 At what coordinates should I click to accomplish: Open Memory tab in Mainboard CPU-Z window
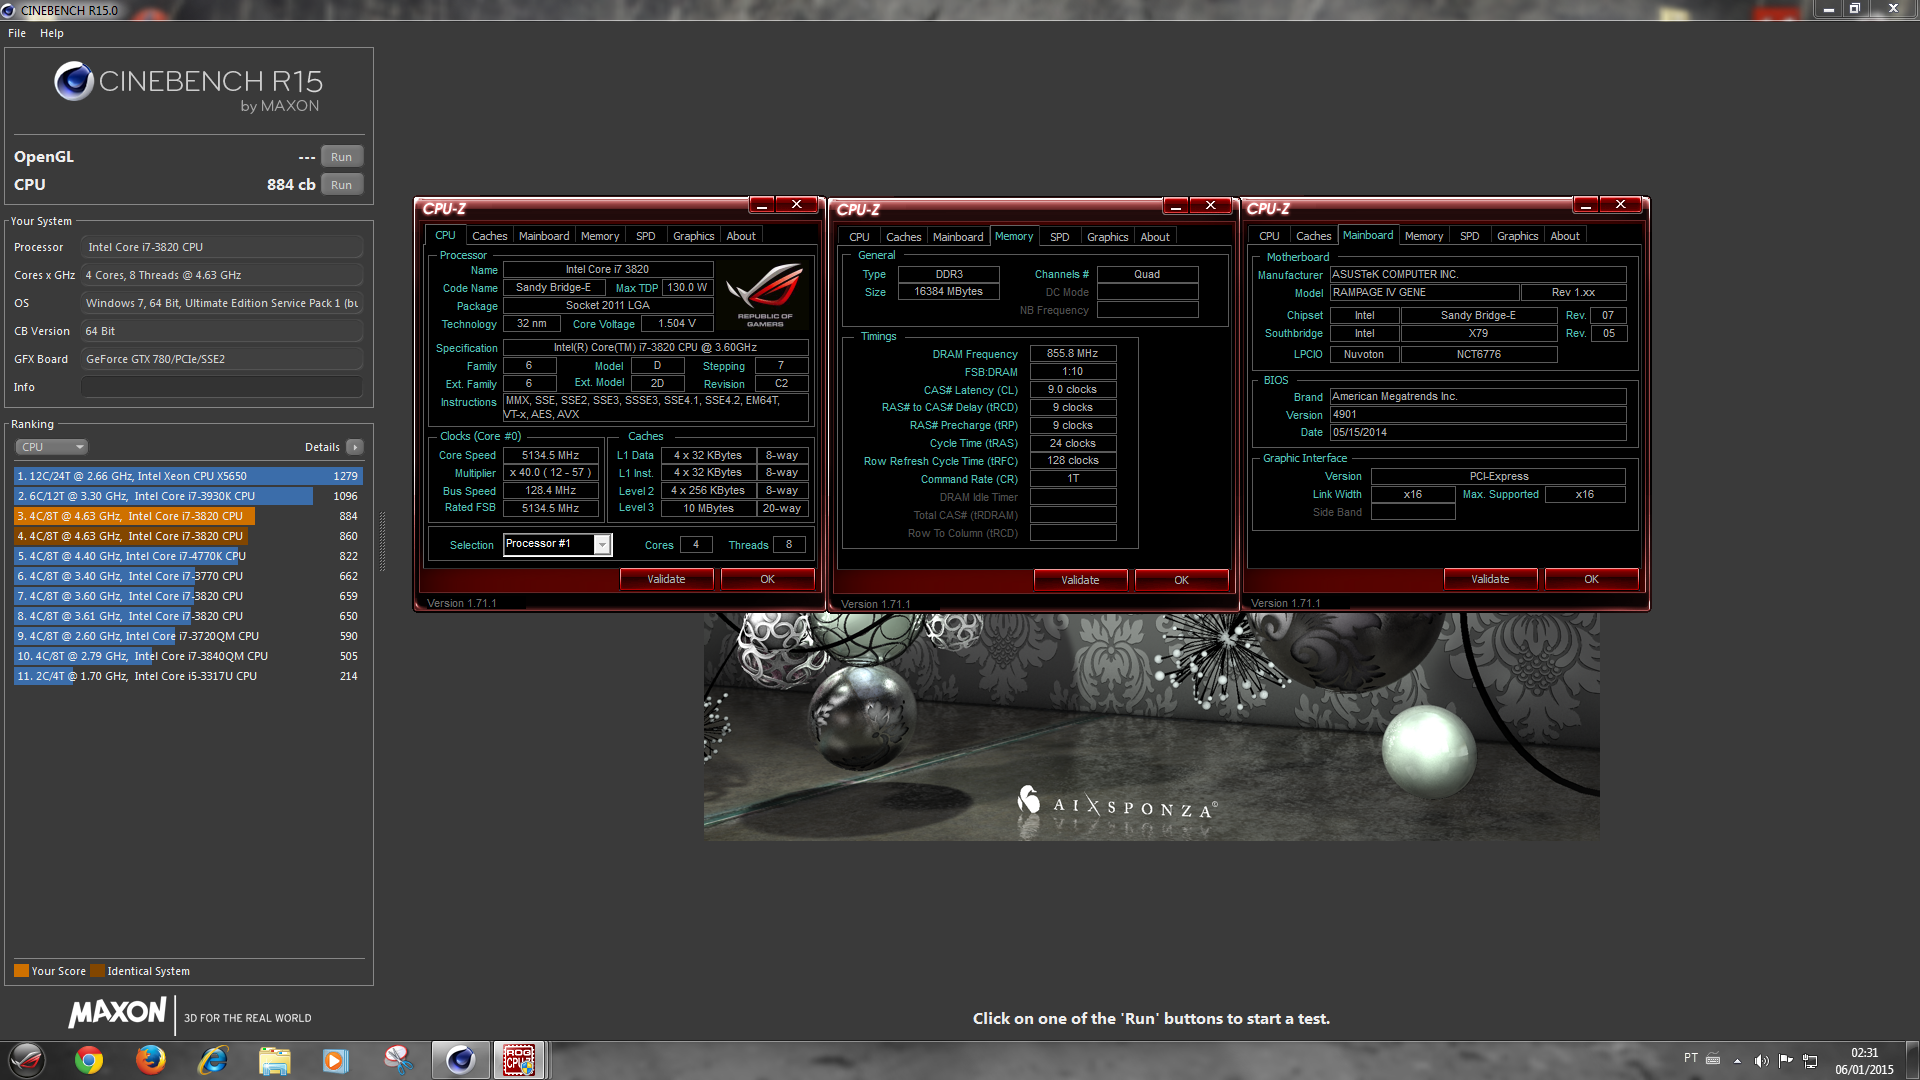click(1424, 236)
